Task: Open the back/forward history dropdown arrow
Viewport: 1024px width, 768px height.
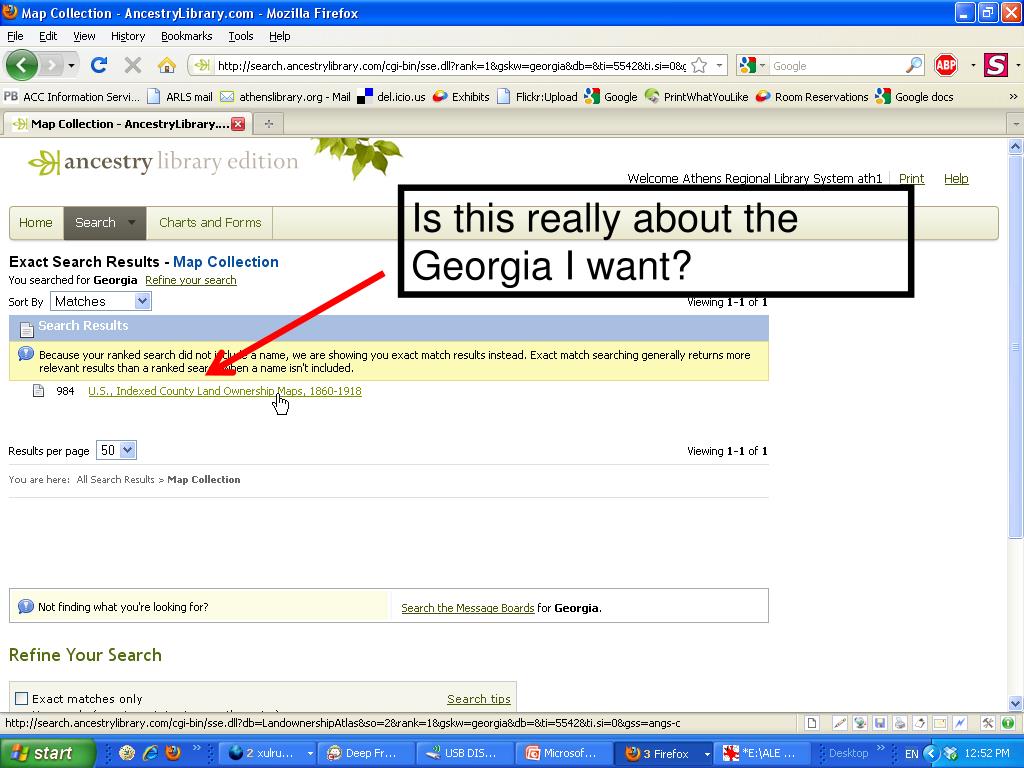Action: 71,65
